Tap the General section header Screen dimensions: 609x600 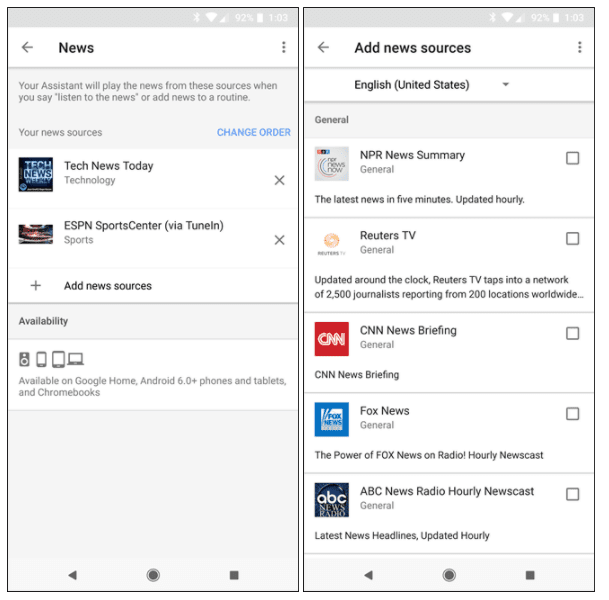pos(331,120)
